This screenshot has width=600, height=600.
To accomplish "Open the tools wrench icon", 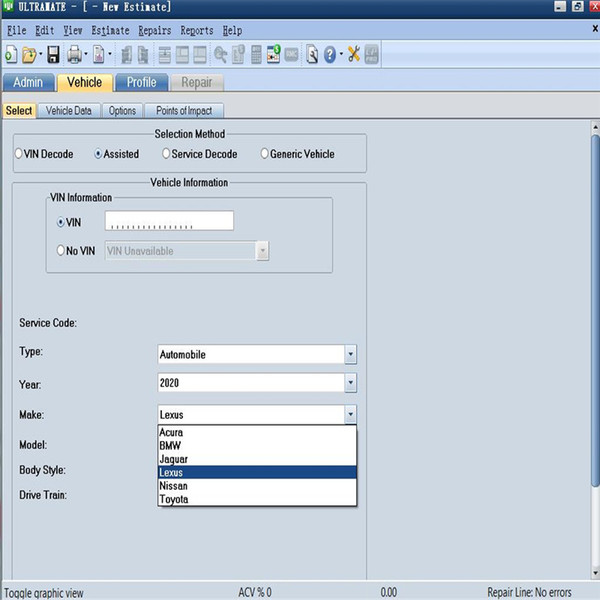I will pos(353,54).
